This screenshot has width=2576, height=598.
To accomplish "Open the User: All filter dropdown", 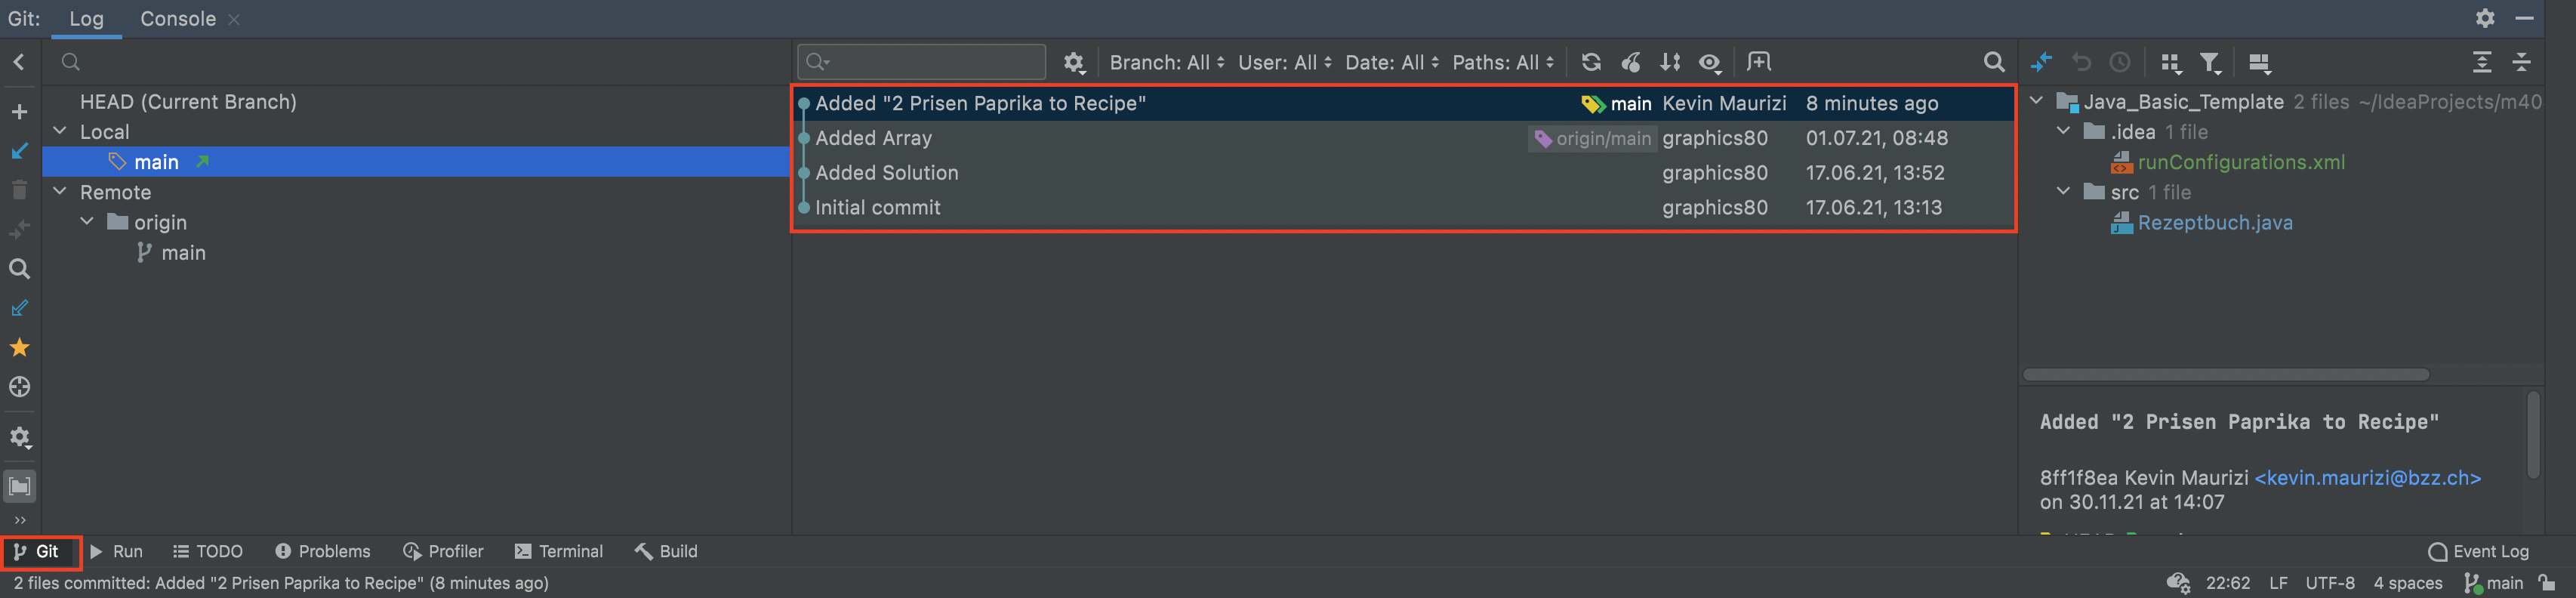I will tap(1284, 62).
